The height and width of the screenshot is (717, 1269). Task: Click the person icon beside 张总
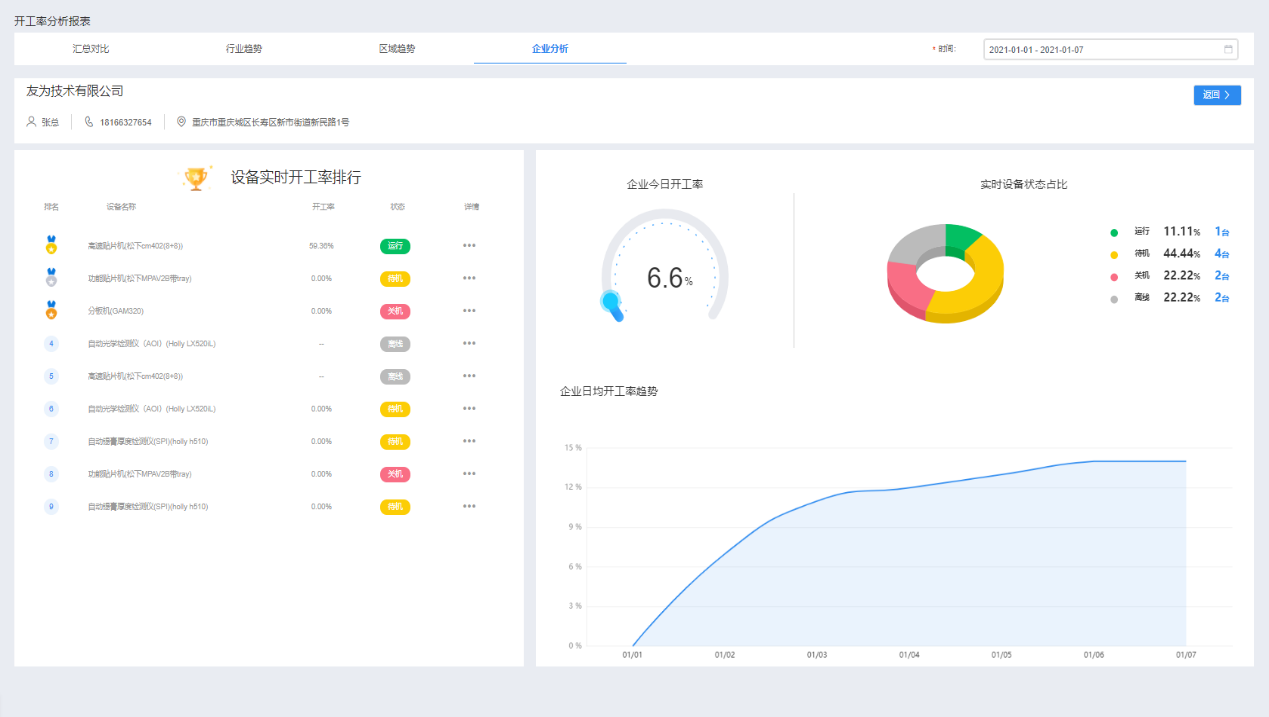point(31,122)
